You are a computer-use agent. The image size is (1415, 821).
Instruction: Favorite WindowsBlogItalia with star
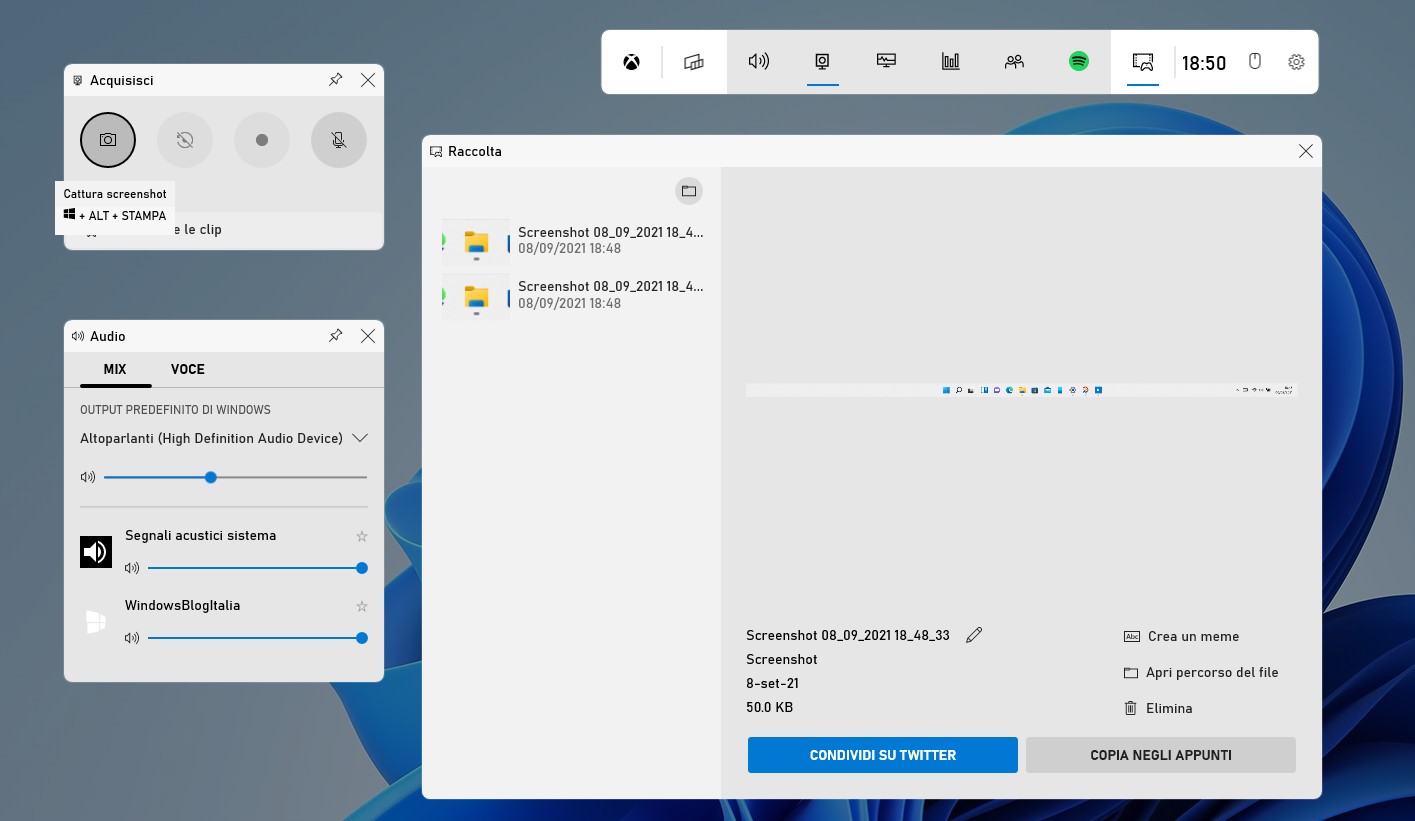coord(362,607)
